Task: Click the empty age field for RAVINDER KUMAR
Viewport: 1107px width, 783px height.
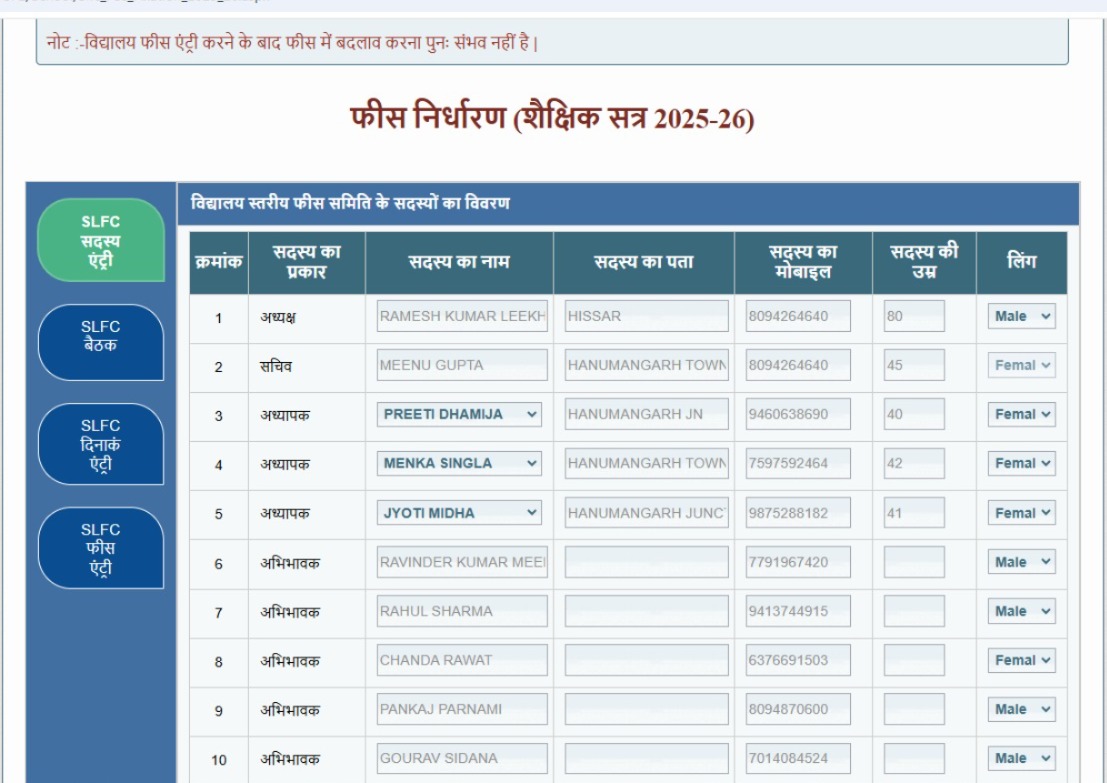Action: click(914, 562)
